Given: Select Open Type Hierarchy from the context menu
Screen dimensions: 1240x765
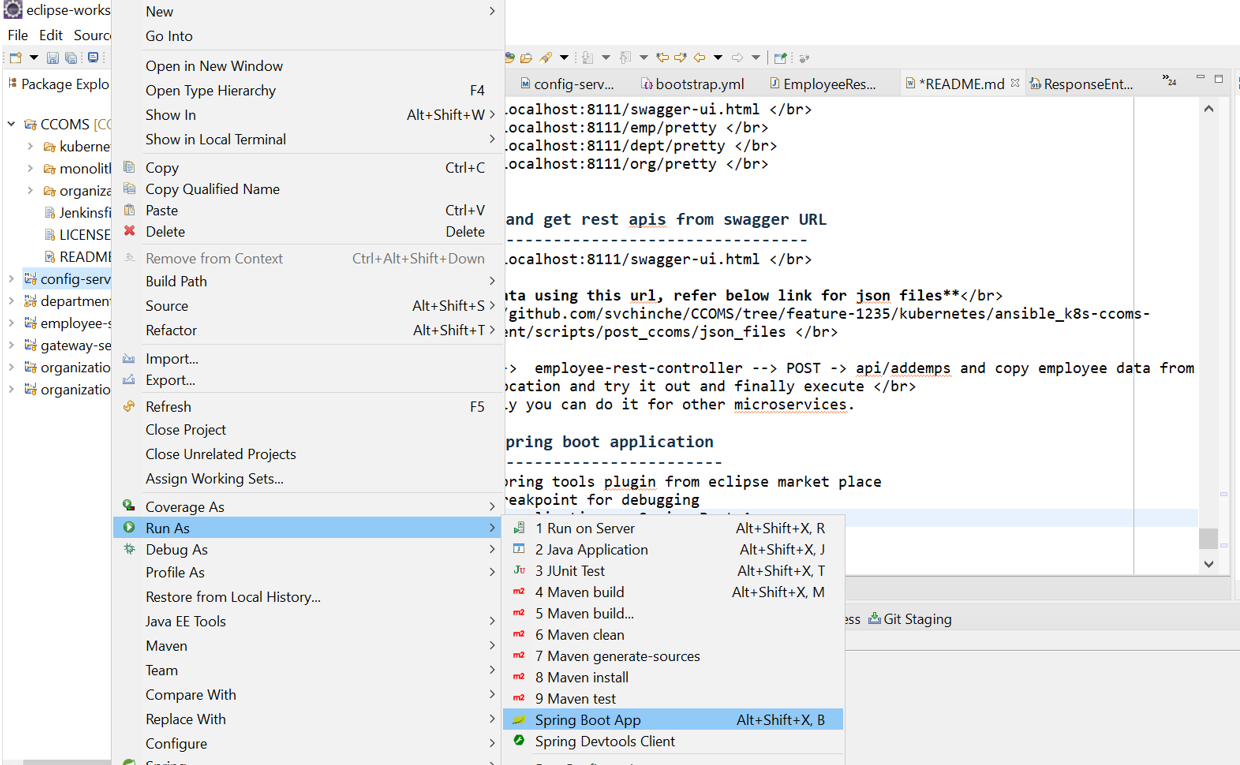Looking at the screenshot, I should [x=309, y=90].
